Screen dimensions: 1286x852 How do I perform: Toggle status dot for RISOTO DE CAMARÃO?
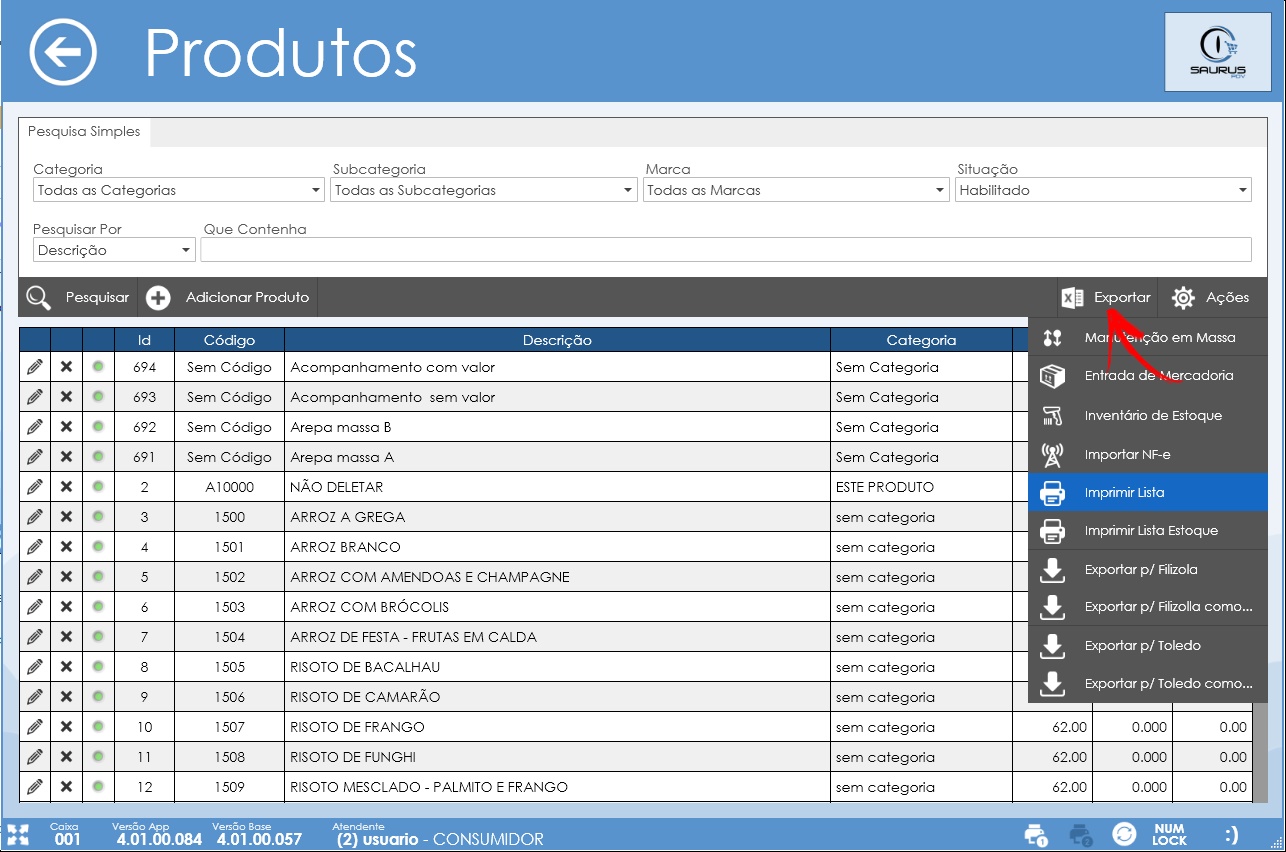coord(98,697)
